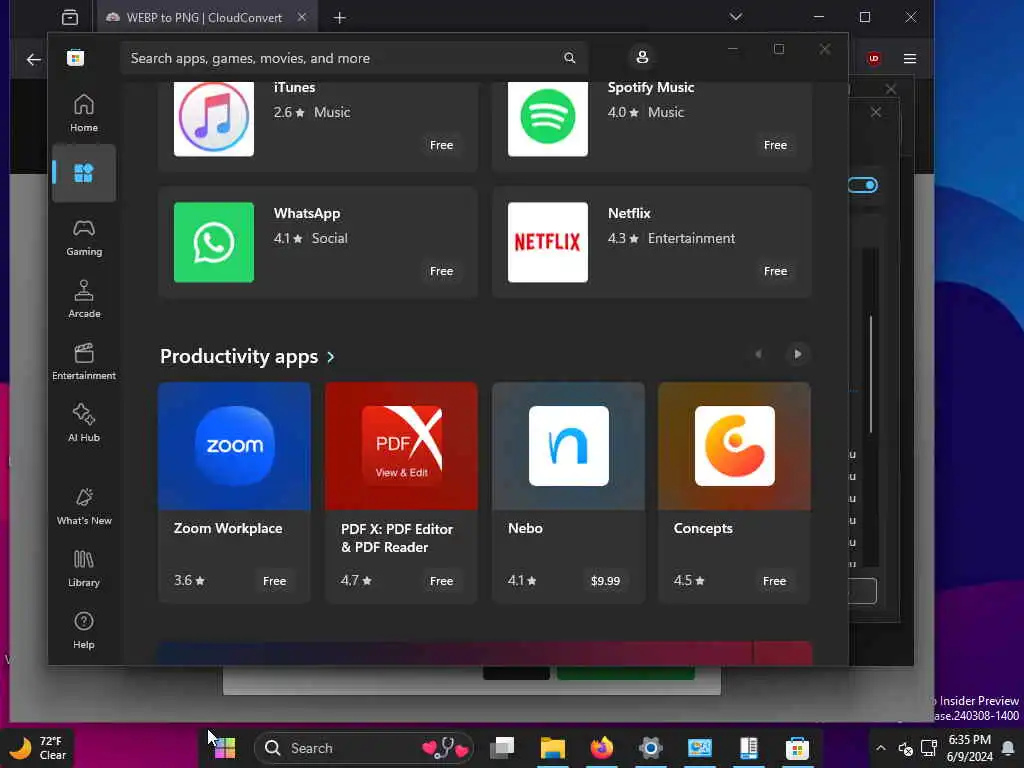Open the Netflix app icon
This screenshot has height=768, width=1024.
(x=547, y=242)
